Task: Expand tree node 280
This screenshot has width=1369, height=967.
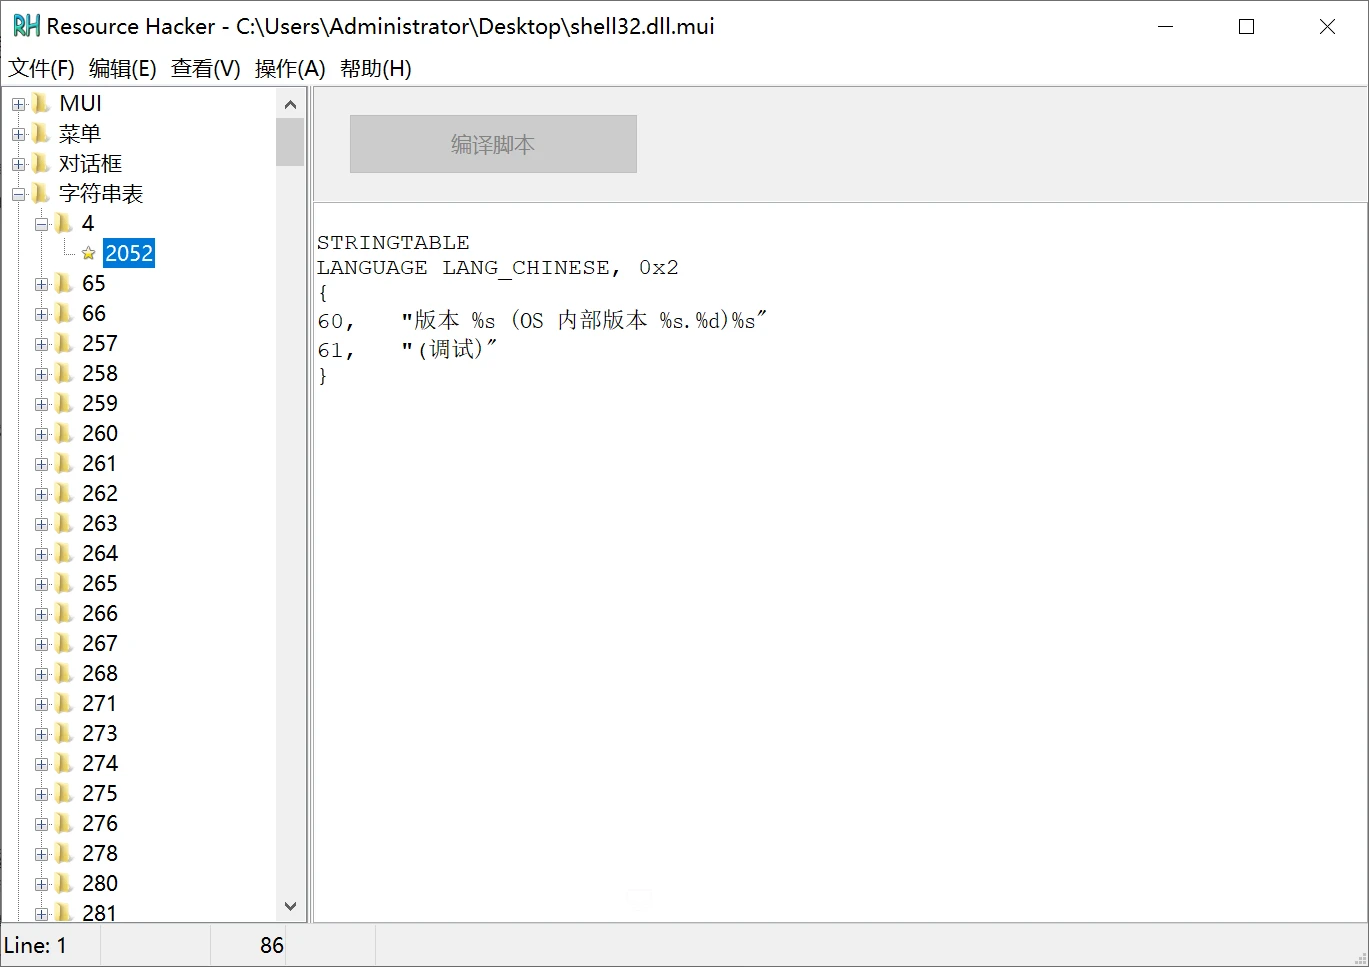Action: point(41,884)
